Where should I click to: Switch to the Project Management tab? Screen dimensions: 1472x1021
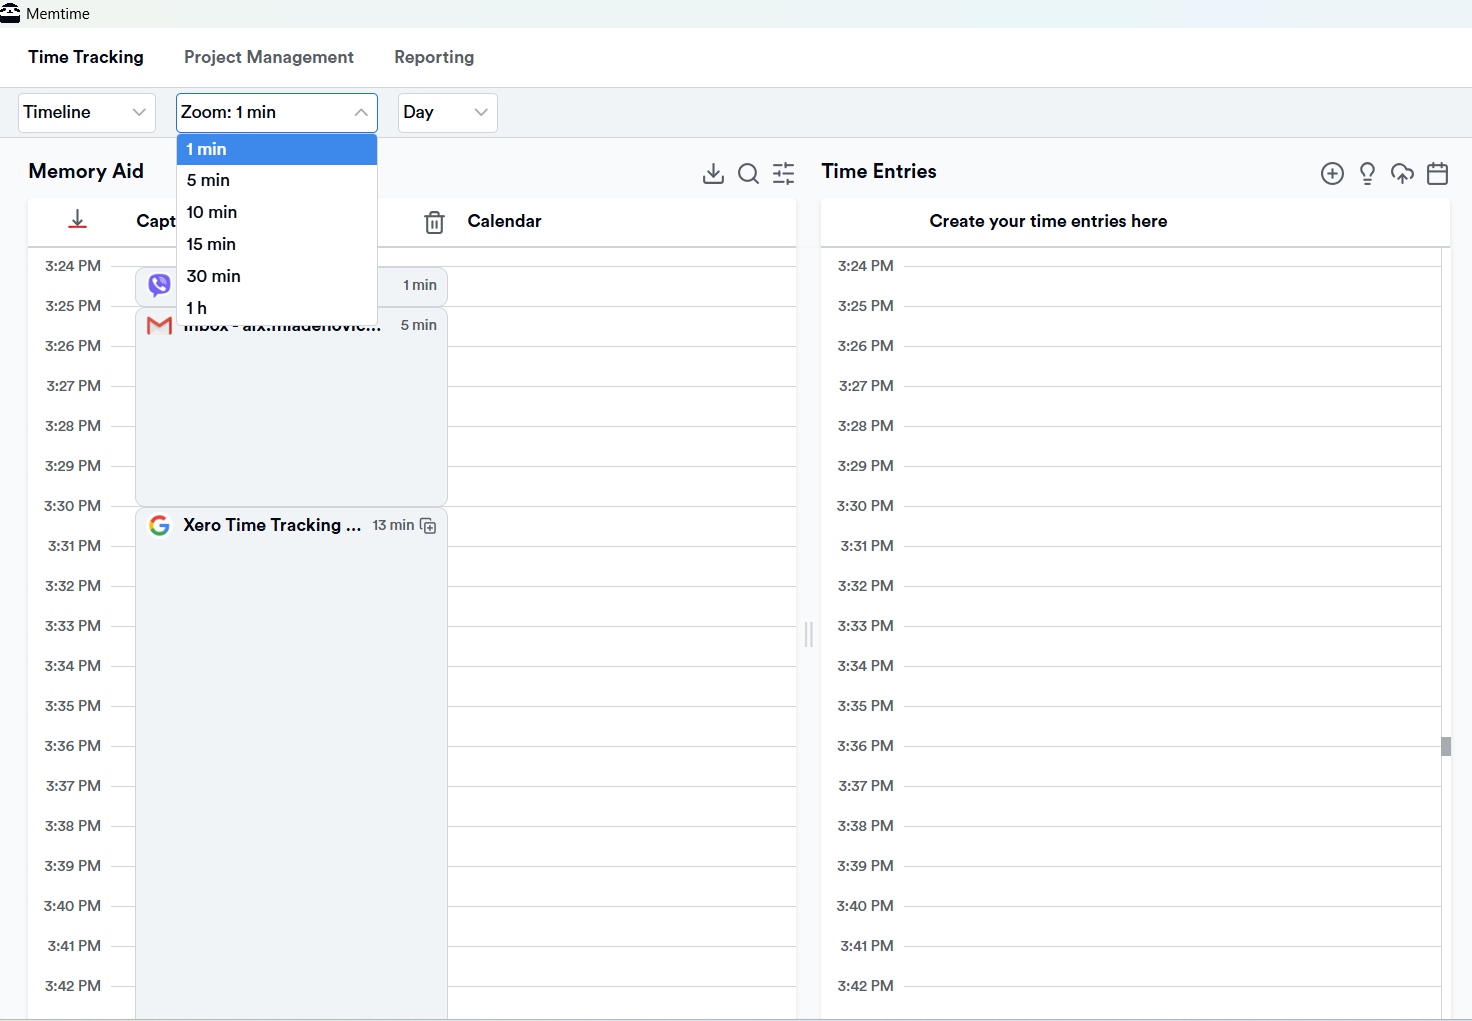tap(268, 57)
